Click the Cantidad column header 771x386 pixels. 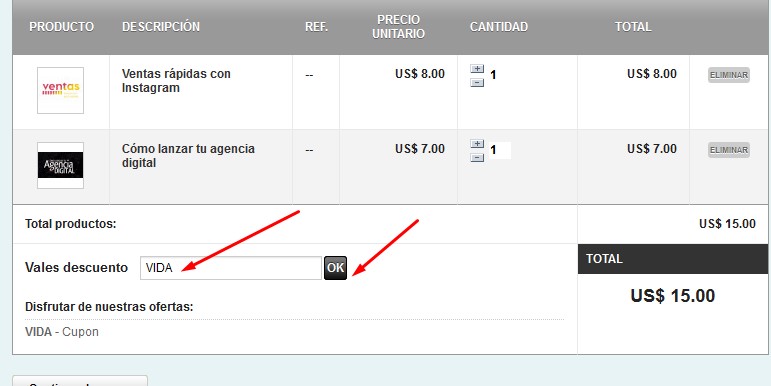[499, 27]
